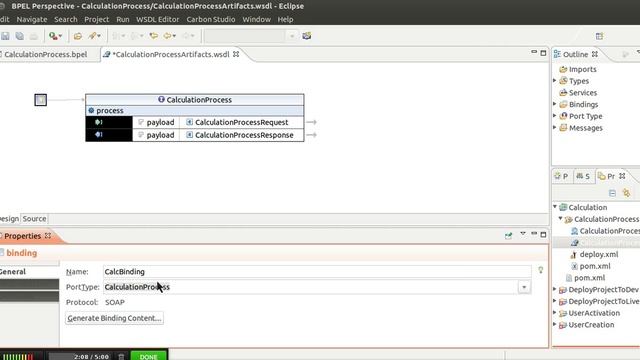Image resolution: width=640 pixels, height=360 pixels.
Task: Open the PortType dropdown arrow
Action: coord(524,287)
